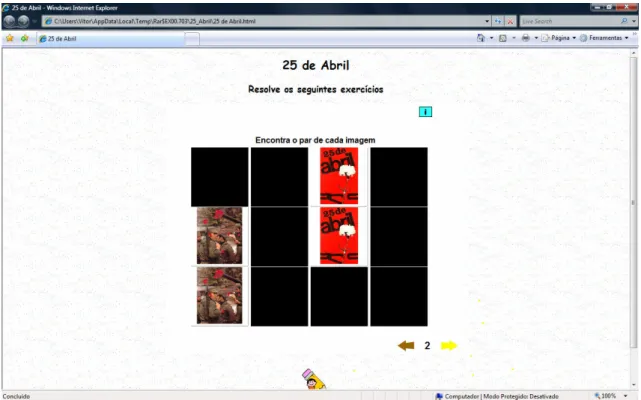Flip the black card in bottom-right corner

point(399,297)
